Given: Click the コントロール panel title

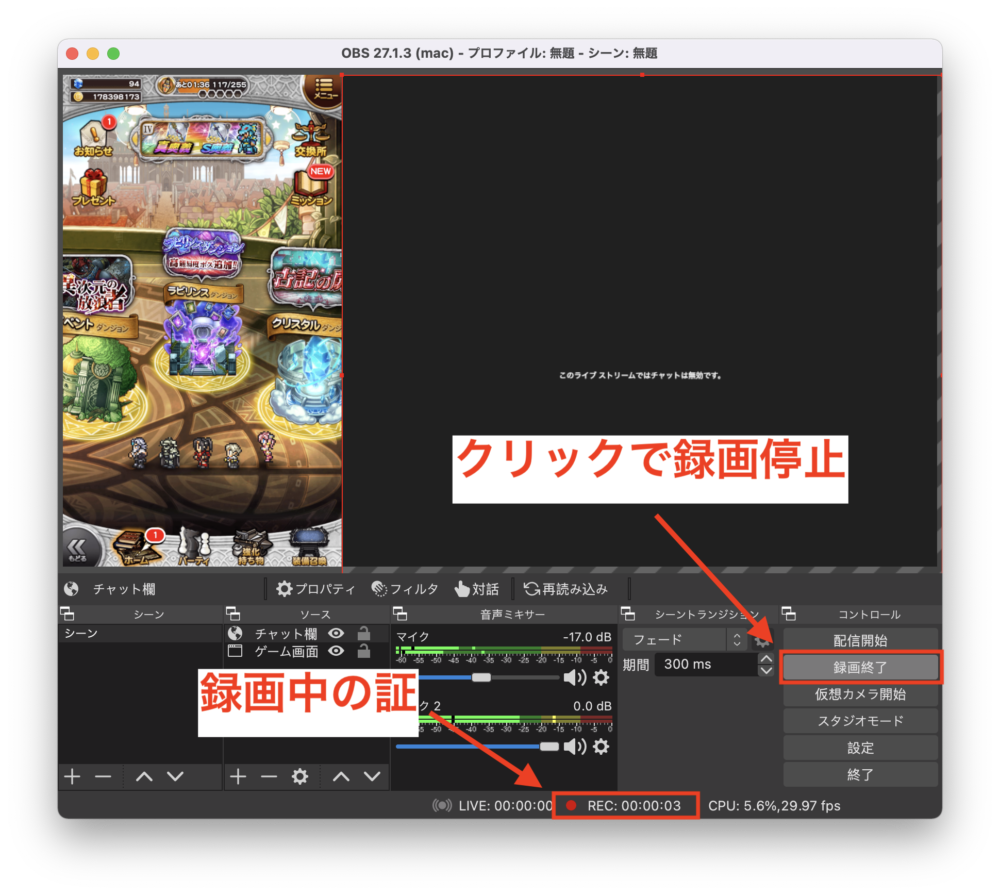Looking at the screenshot, I should point(869,614).
